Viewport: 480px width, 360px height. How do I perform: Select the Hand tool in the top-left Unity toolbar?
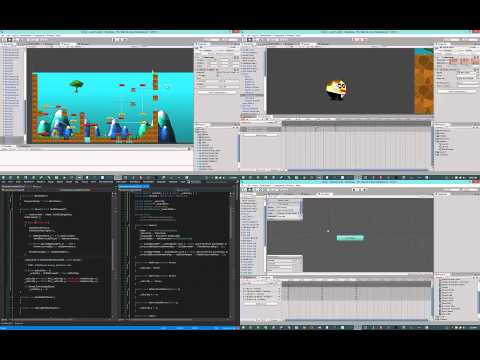coord(4,40)
